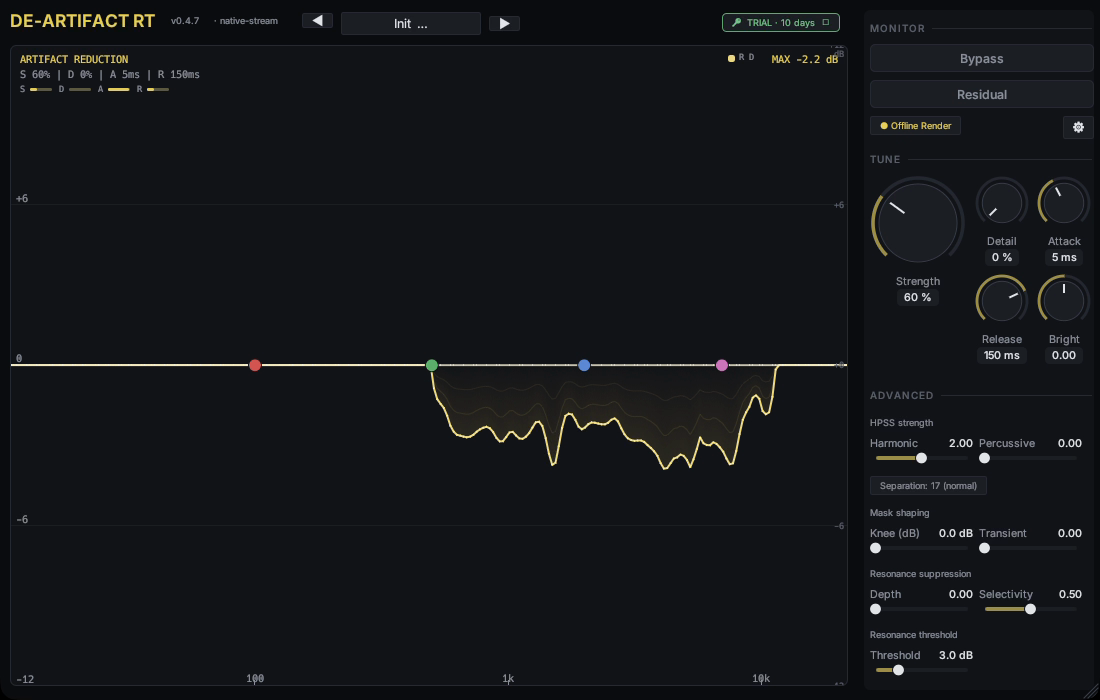Select the blue EQ node on the curve
The height and width of the screenshot is (700, 1100).
[584, 365]
